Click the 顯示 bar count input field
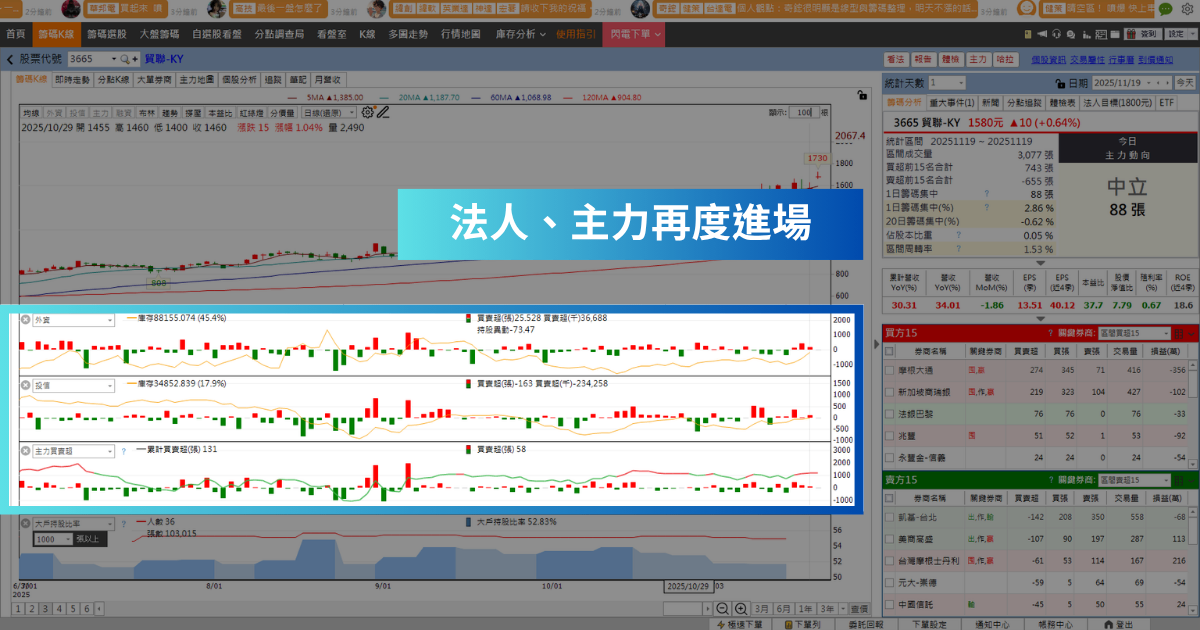 point(803,113)
